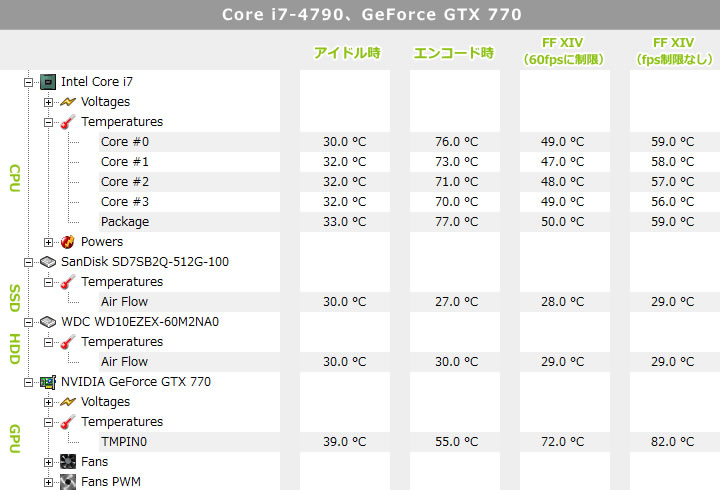Click the FF XIV 60fpsに制限 header
Viewport: 720px width, 490px height.
[x=562, y=51]
